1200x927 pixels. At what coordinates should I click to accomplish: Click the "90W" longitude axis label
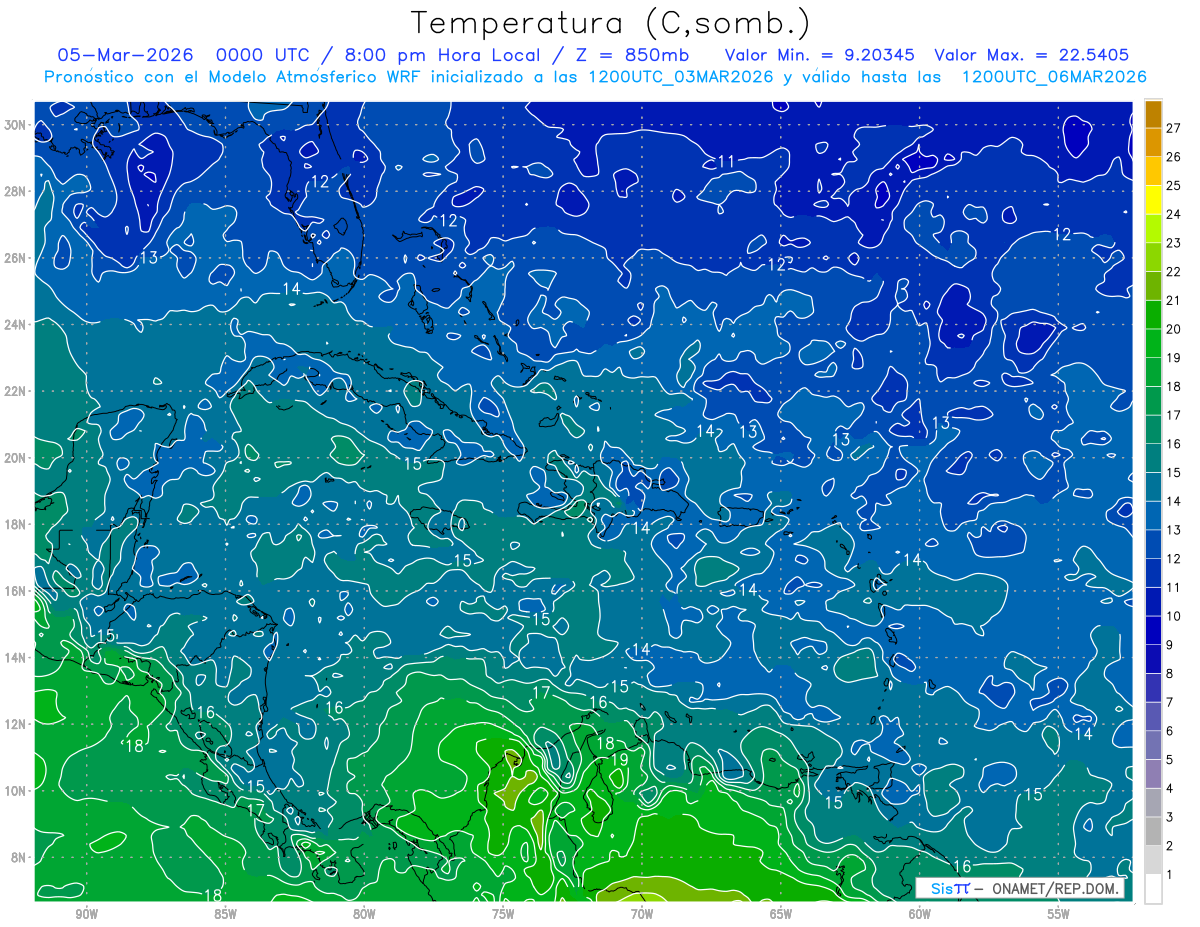tap(86, 914)
